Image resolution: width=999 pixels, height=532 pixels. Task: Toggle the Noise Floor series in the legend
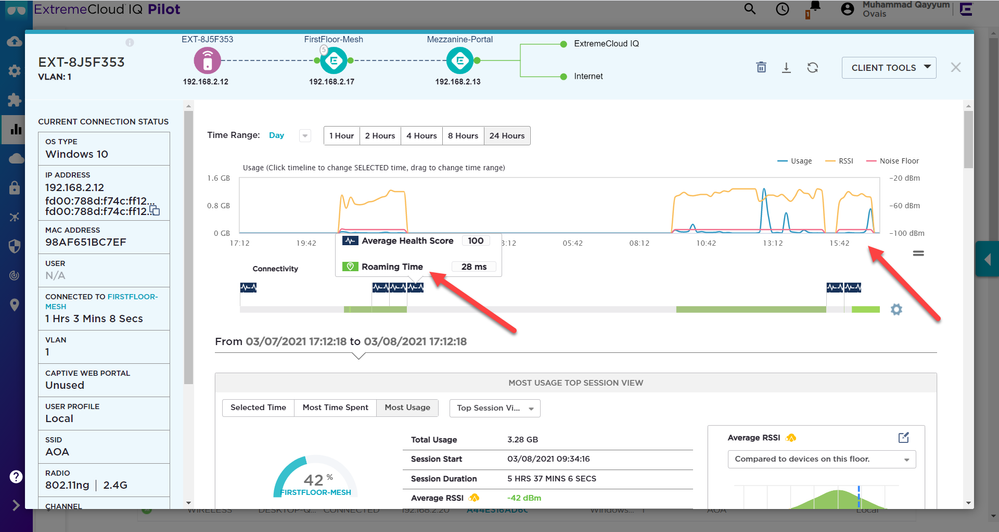tap(893, 161)
